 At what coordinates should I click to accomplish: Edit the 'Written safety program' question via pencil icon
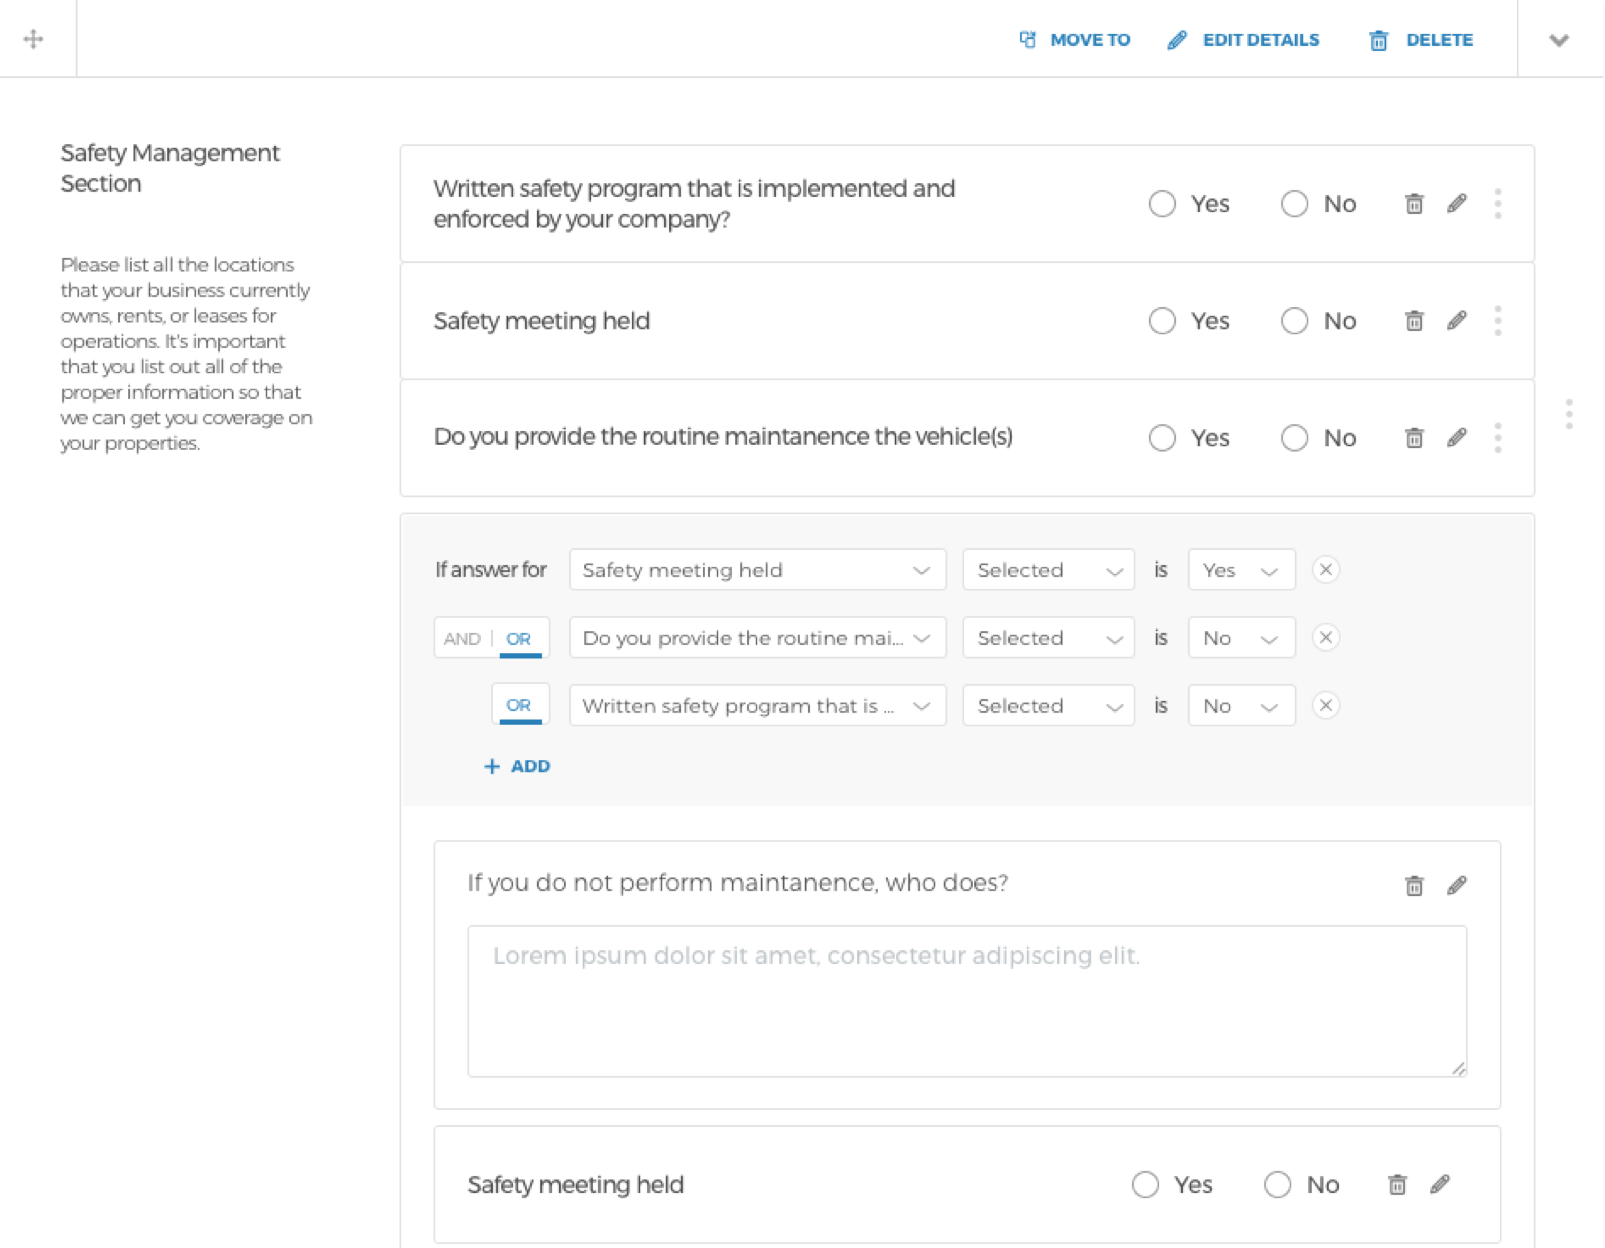(1457, 204)
